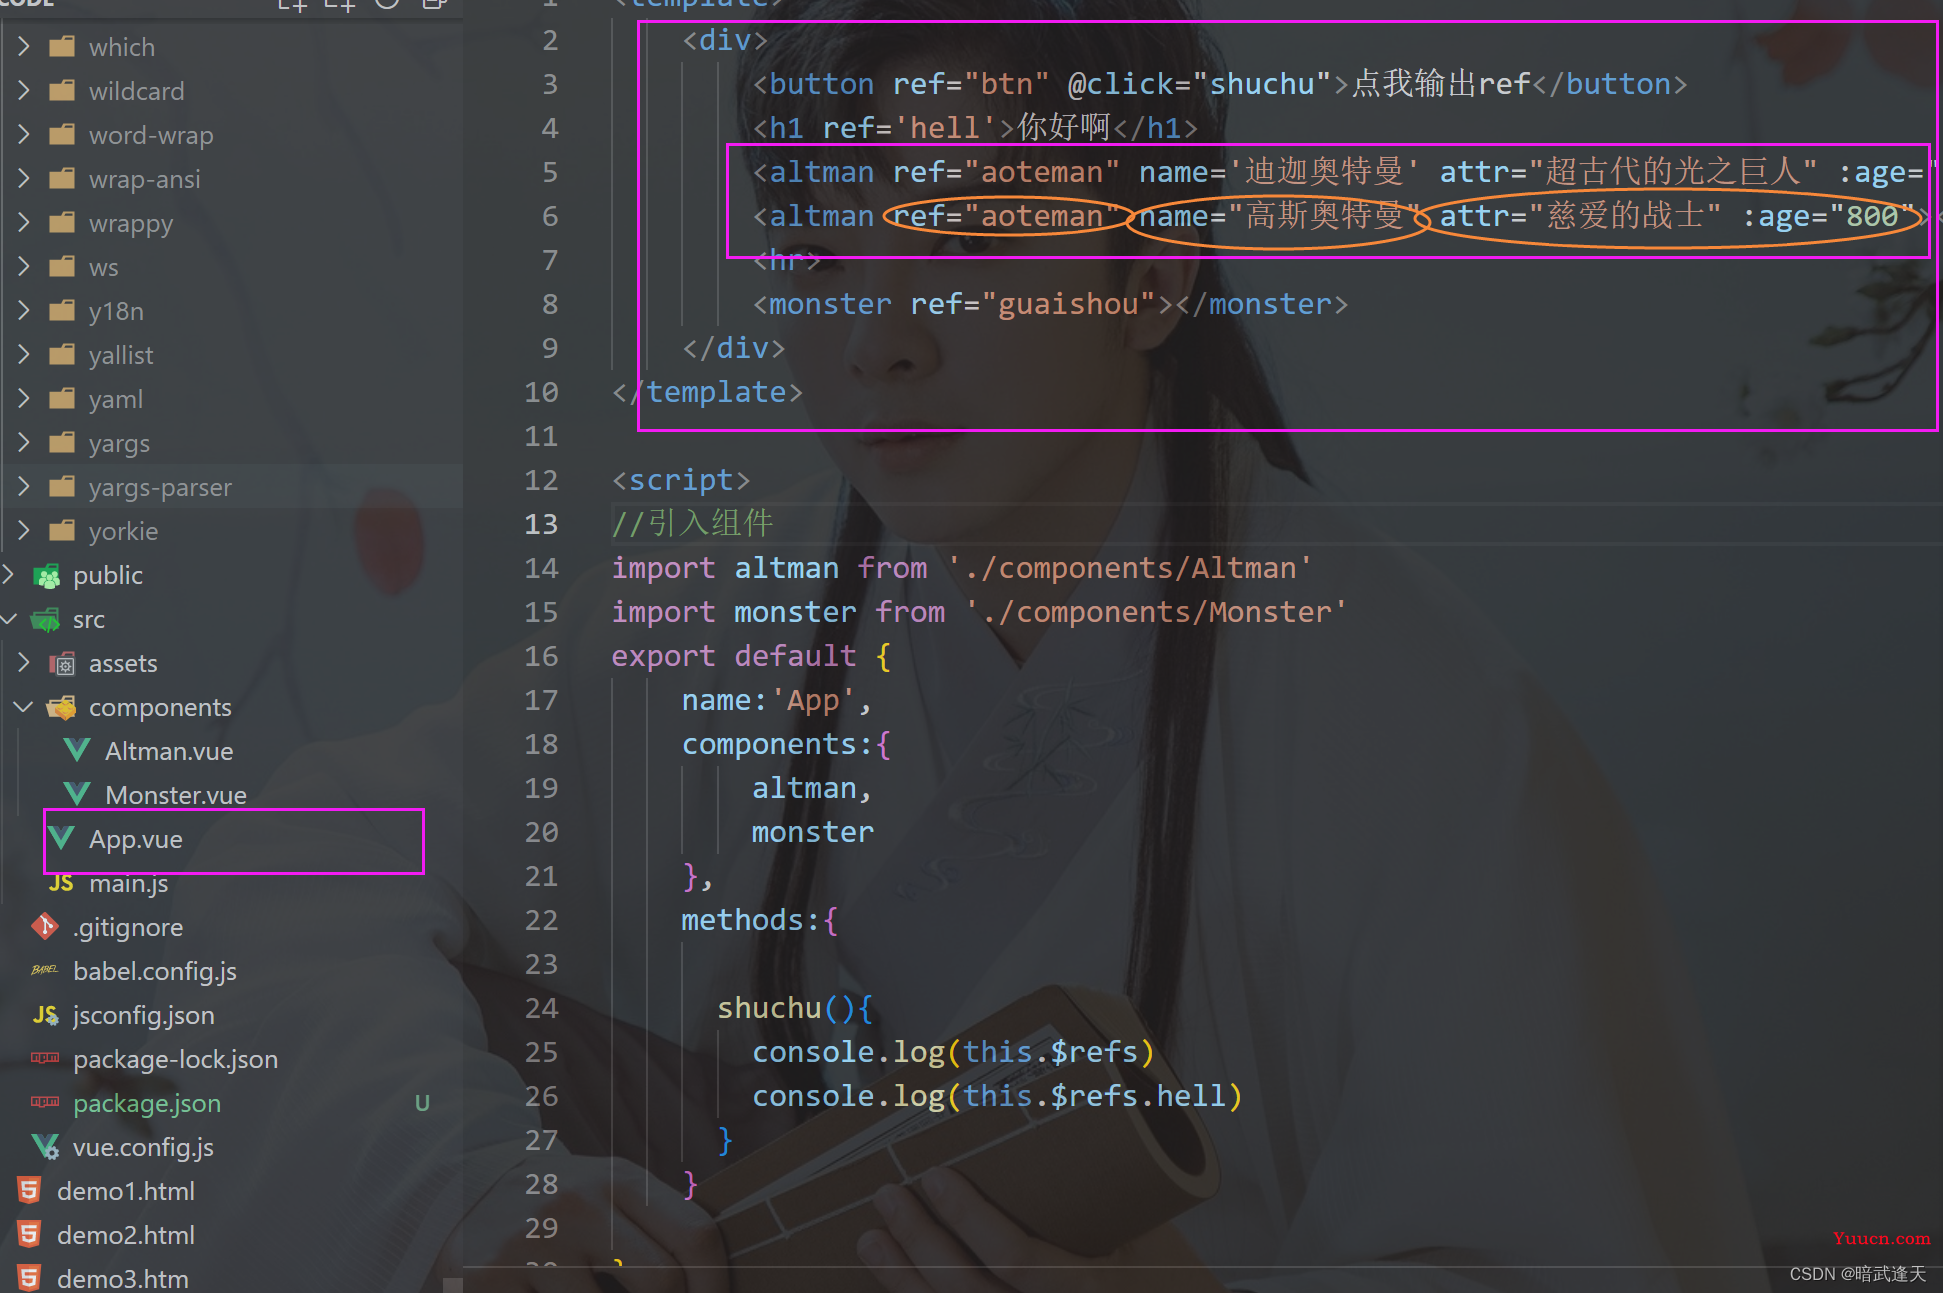
Task: Open the package.json file
Action: coord(147,1103)
